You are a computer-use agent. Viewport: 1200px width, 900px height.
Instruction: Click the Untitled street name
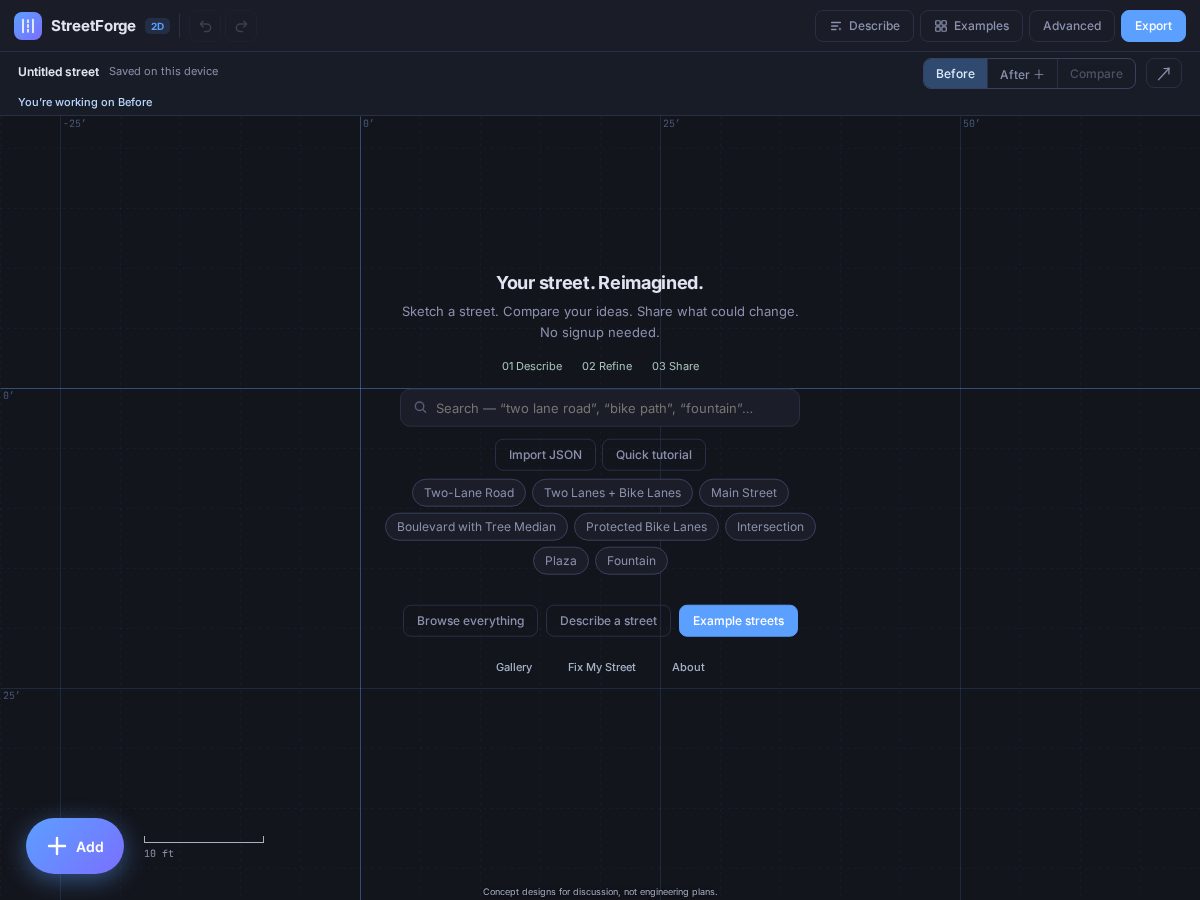coord(58,72)
